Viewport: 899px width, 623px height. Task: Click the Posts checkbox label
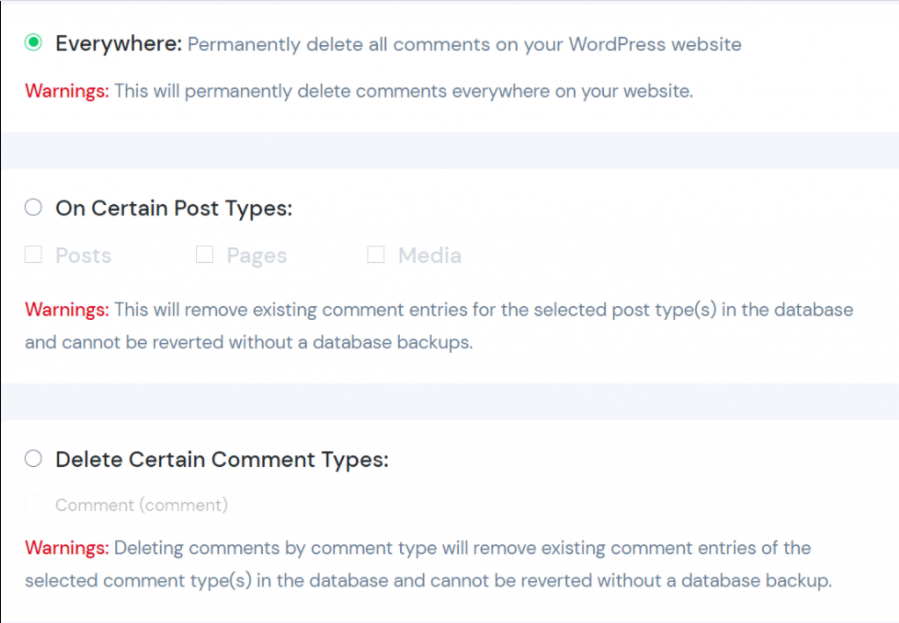83,255
